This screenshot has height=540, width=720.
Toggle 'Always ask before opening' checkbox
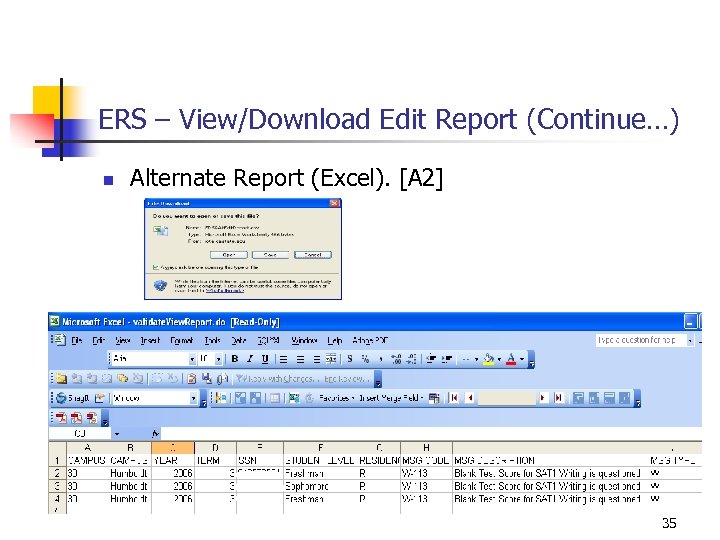155,267
